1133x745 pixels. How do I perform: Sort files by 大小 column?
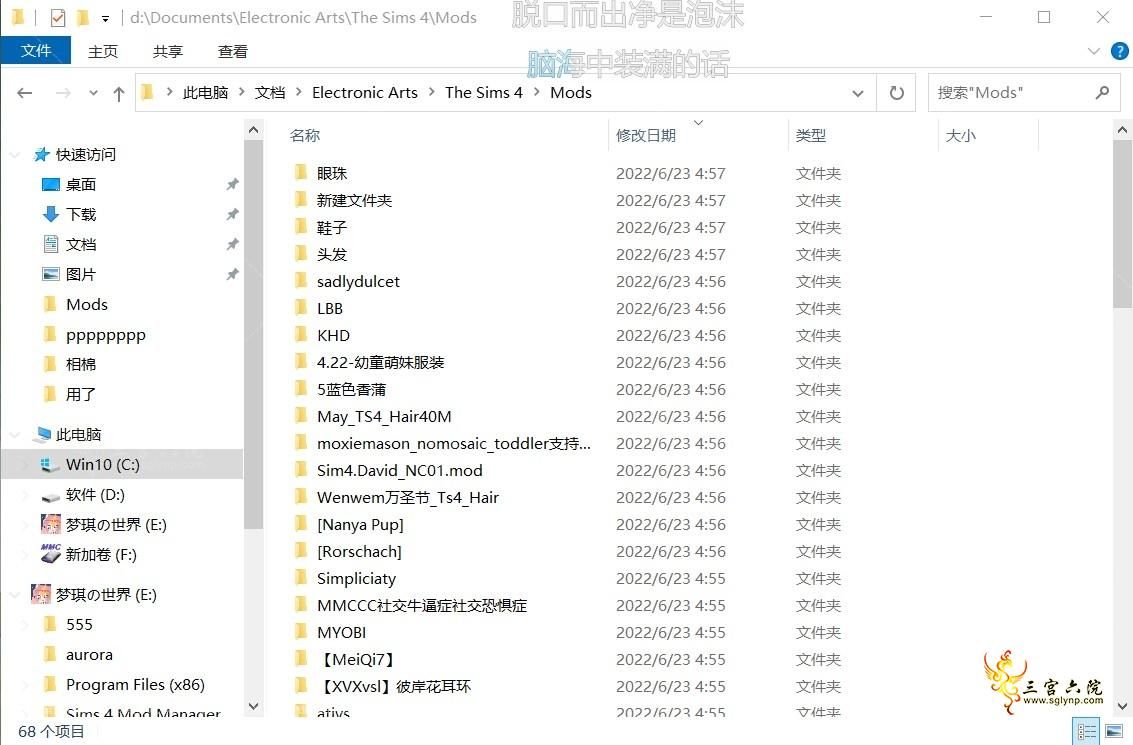tap(960, 135)
